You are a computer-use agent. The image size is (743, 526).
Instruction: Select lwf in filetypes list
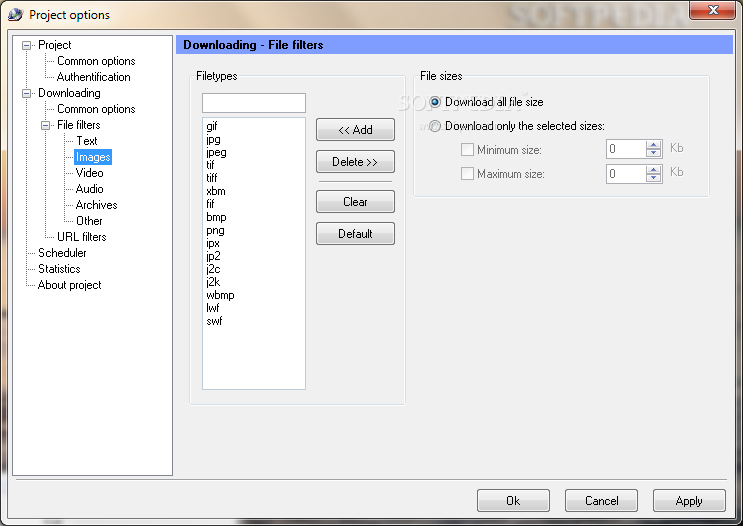click(x=213, y=308)
